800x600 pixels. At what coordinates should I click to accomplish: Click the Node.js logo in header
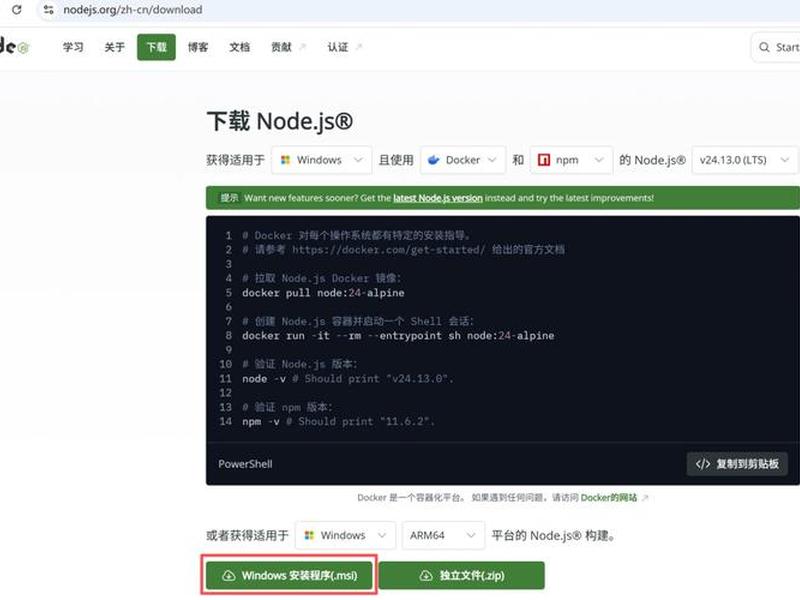tap(14, 47)
